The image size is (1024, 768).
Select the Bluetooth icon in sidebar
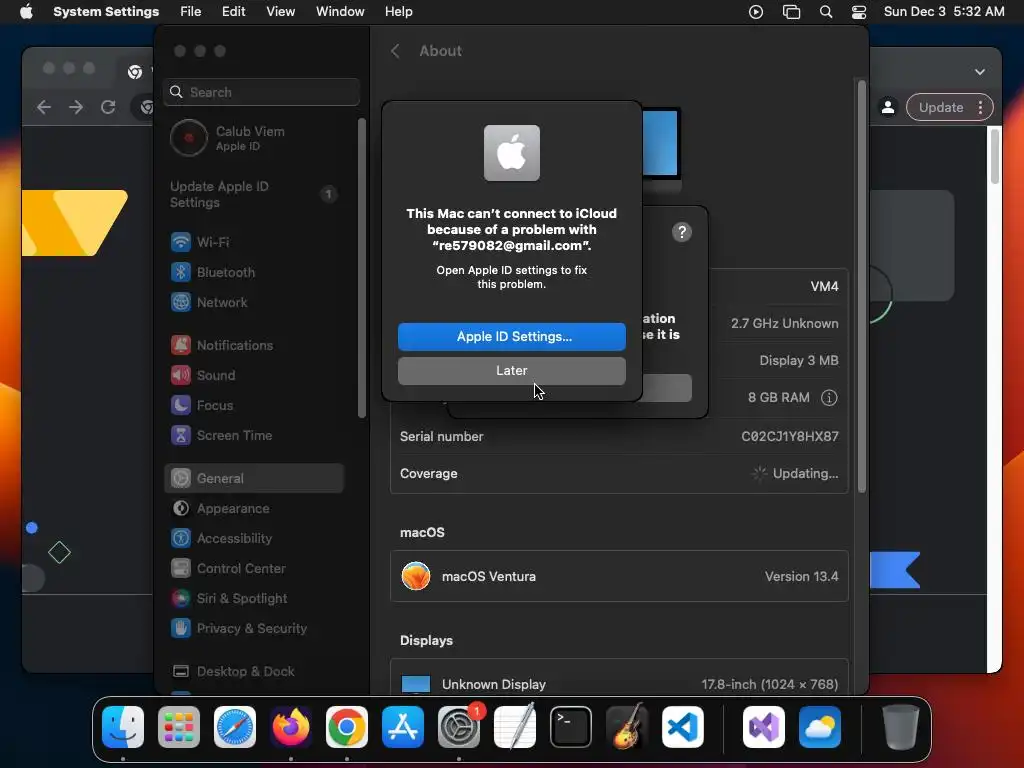tap(181, 272)
